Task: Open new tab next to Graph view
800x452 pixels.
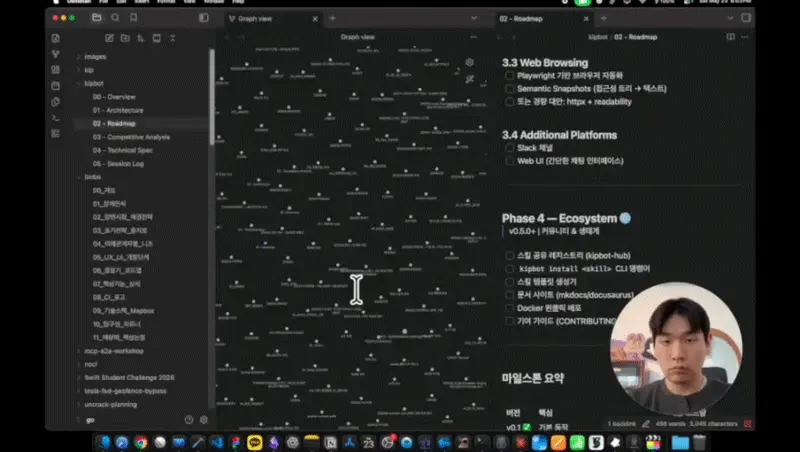Action: tap(332, 18)
